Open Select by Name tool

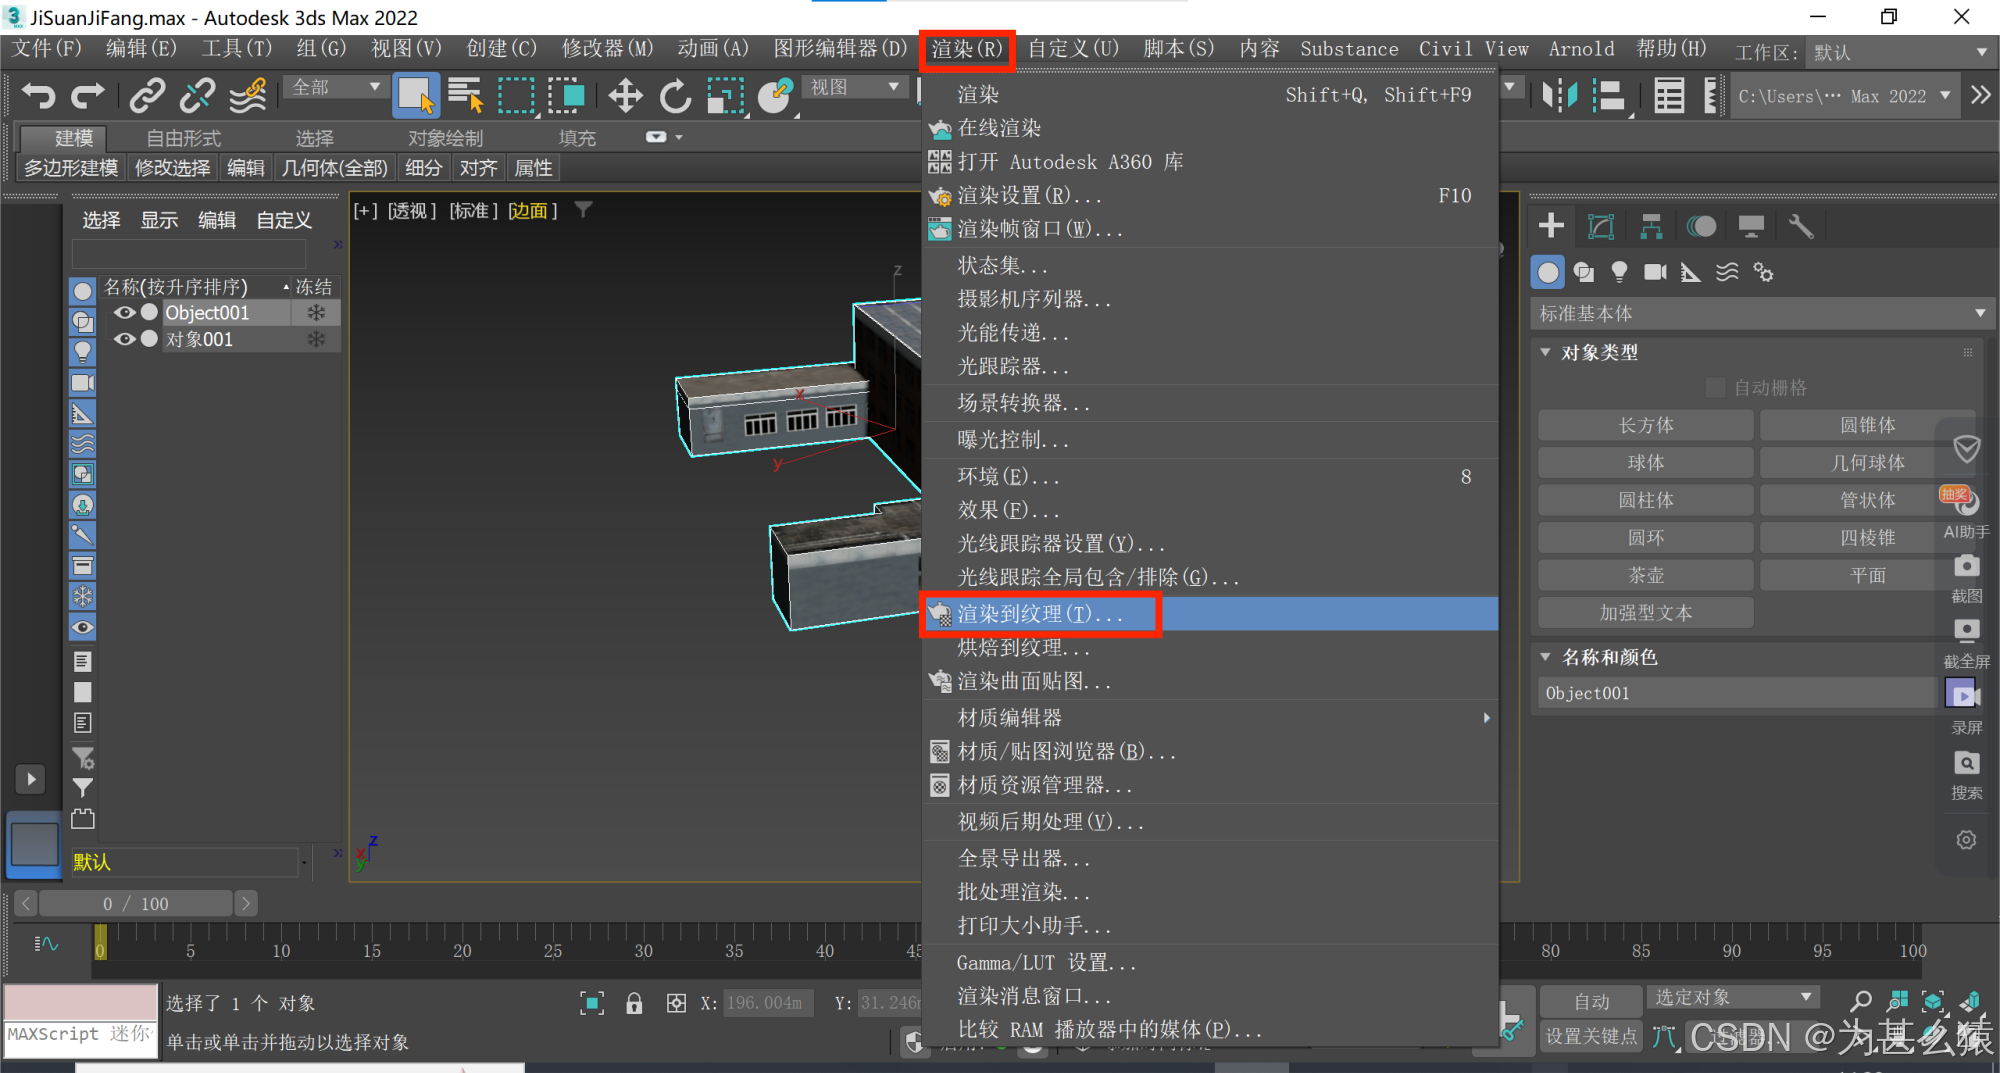(x=465, y=96)
